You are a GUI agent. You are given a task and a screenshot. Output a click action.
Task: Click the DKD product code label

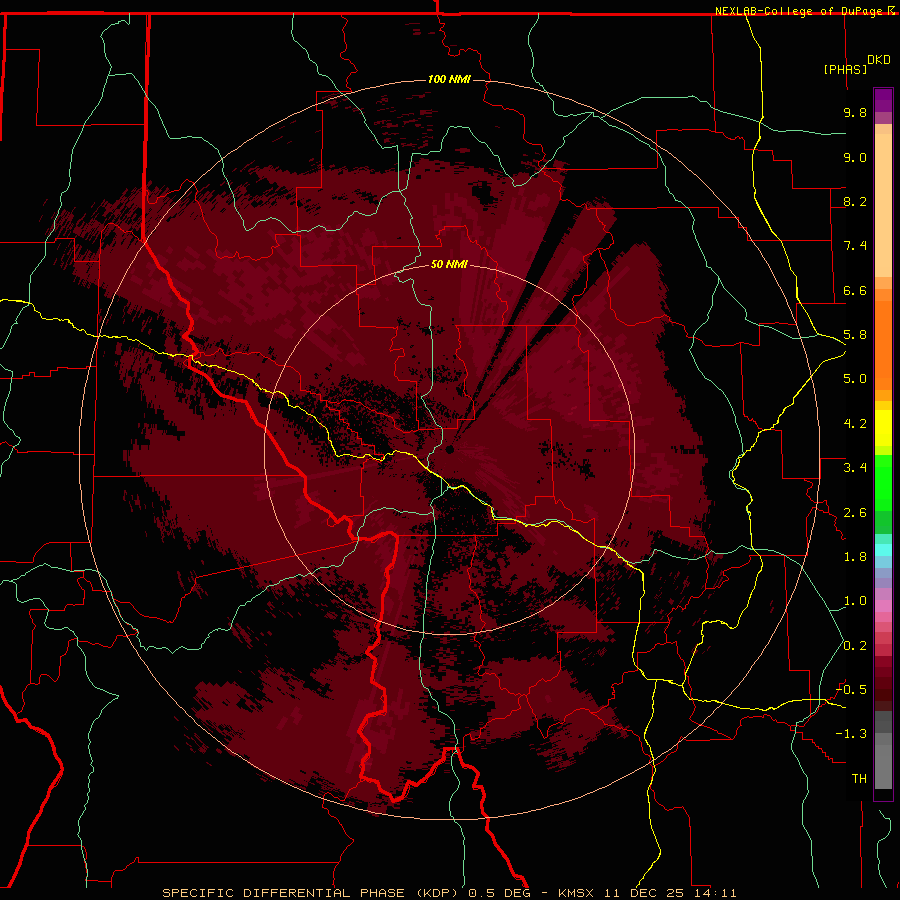879,60
